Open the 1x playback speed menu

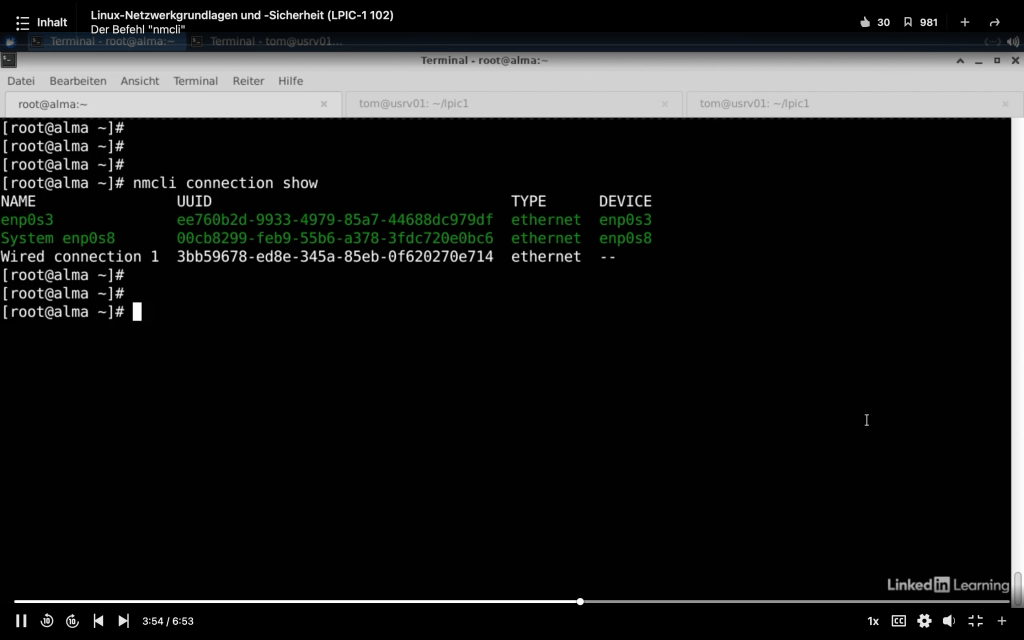point(873,621)
